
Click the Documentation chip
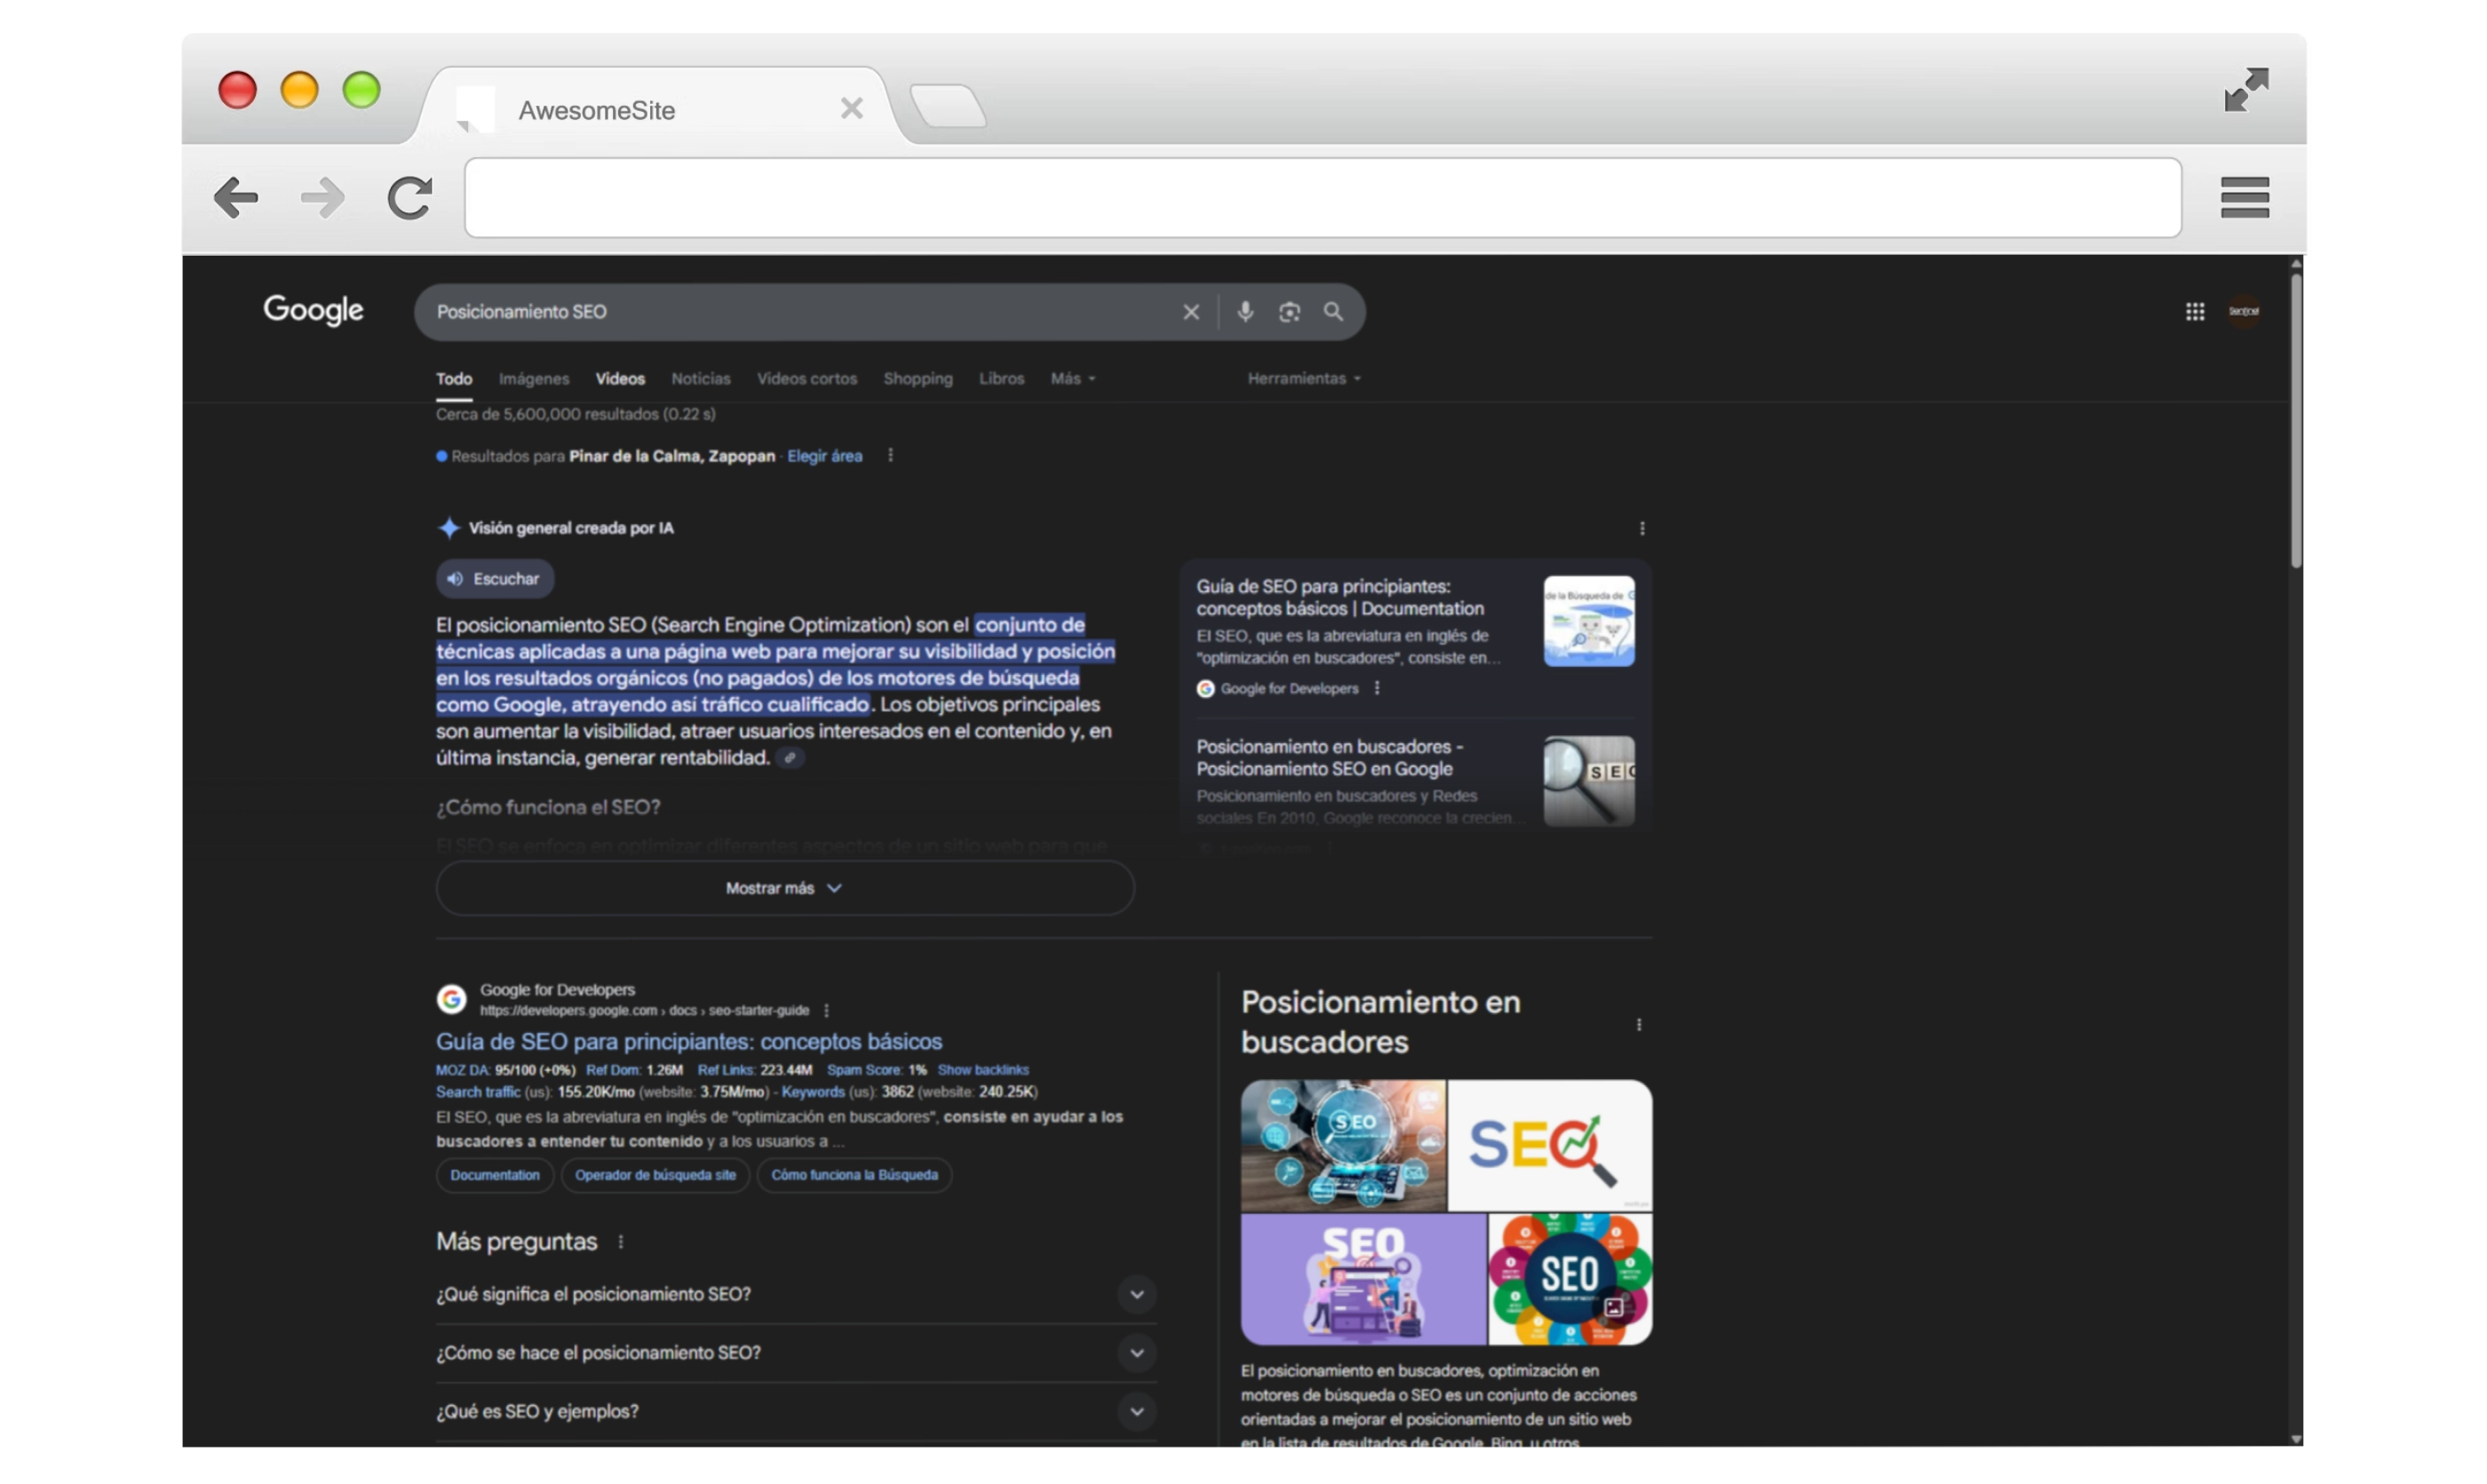coord(494,1175)
